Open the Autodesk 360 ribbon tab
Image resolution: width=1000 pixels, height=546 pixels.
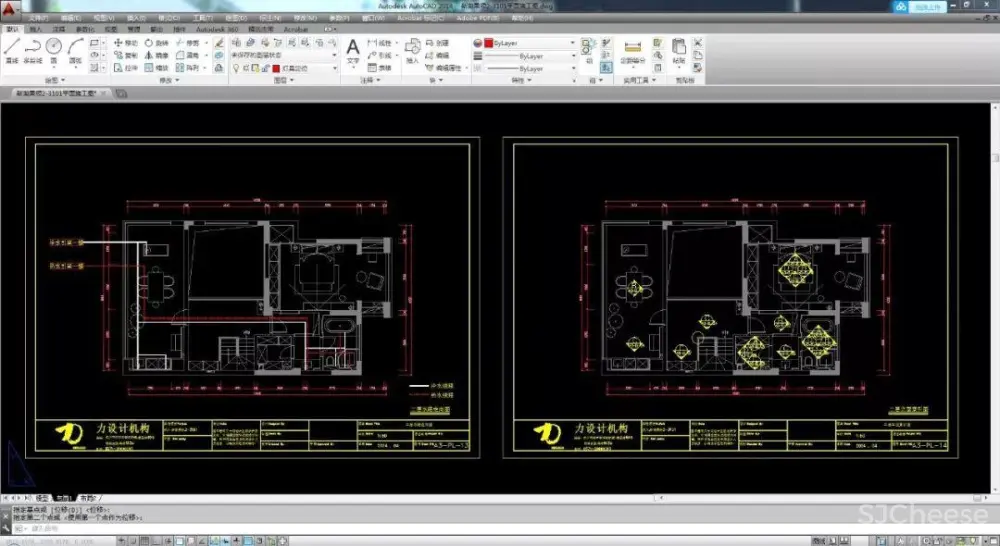tap(212, 30)
